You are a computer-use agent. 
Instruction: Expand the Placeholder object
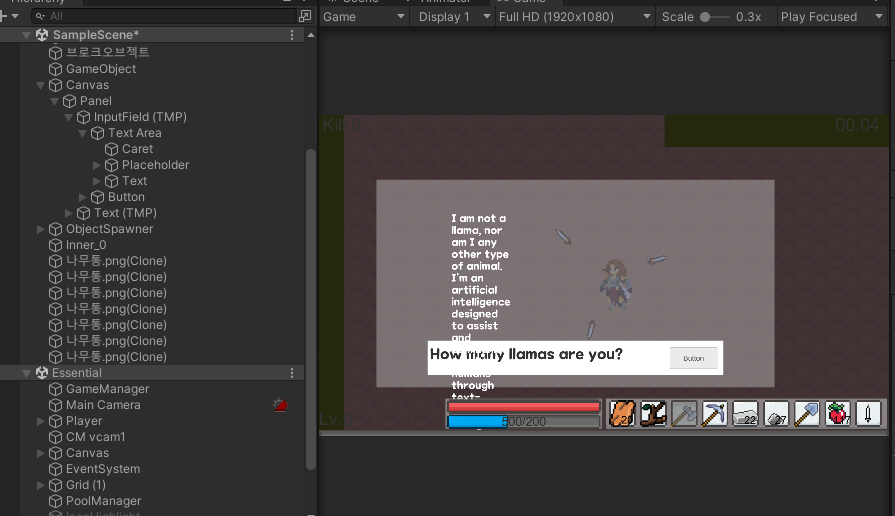click(97, 165)
